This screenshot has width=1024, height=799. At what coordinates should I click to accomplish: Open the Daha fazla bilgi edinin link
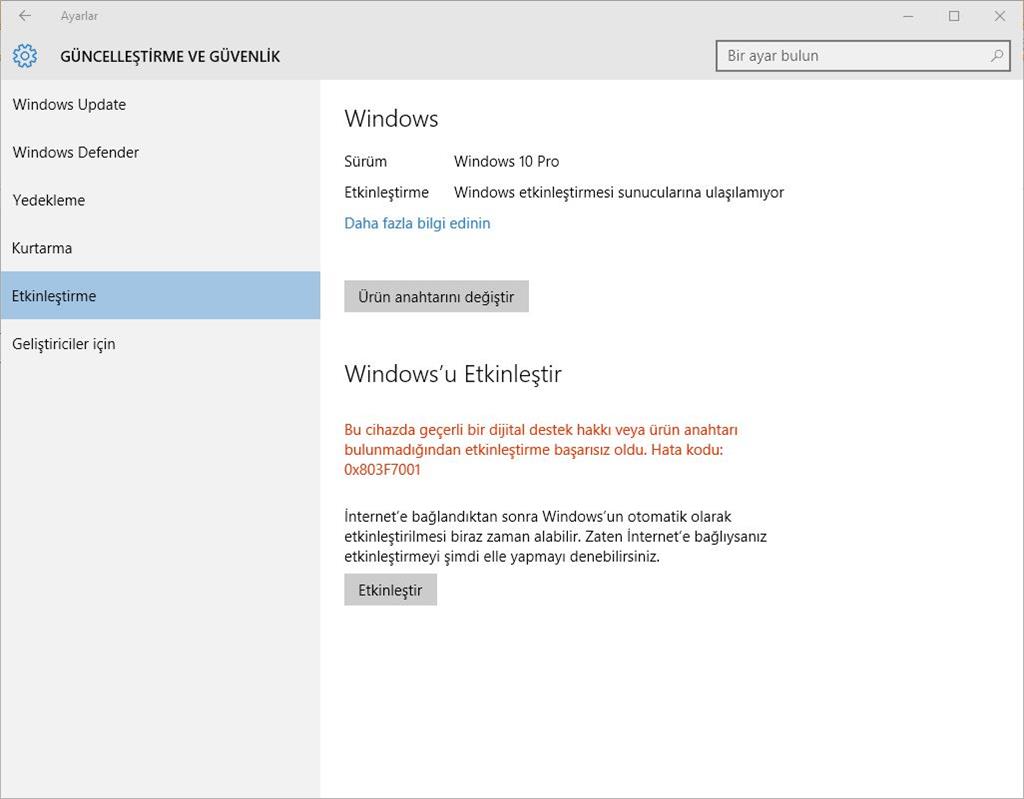pyautogui.click(x=417, y=223)
